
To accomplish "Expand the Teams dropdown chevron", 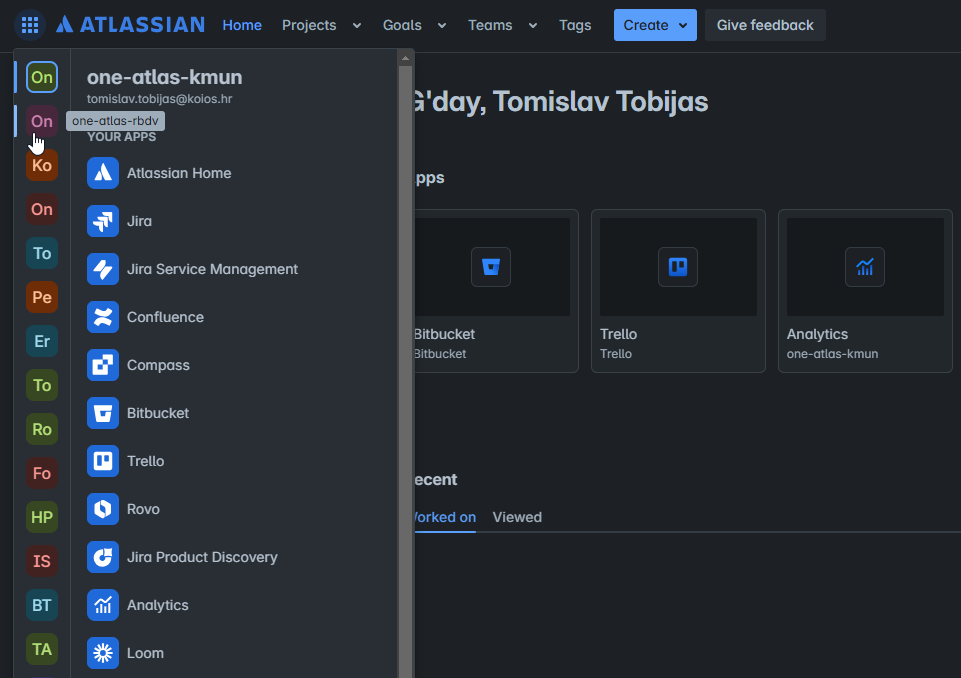I will pyautogui.click(x=533, y=26).
